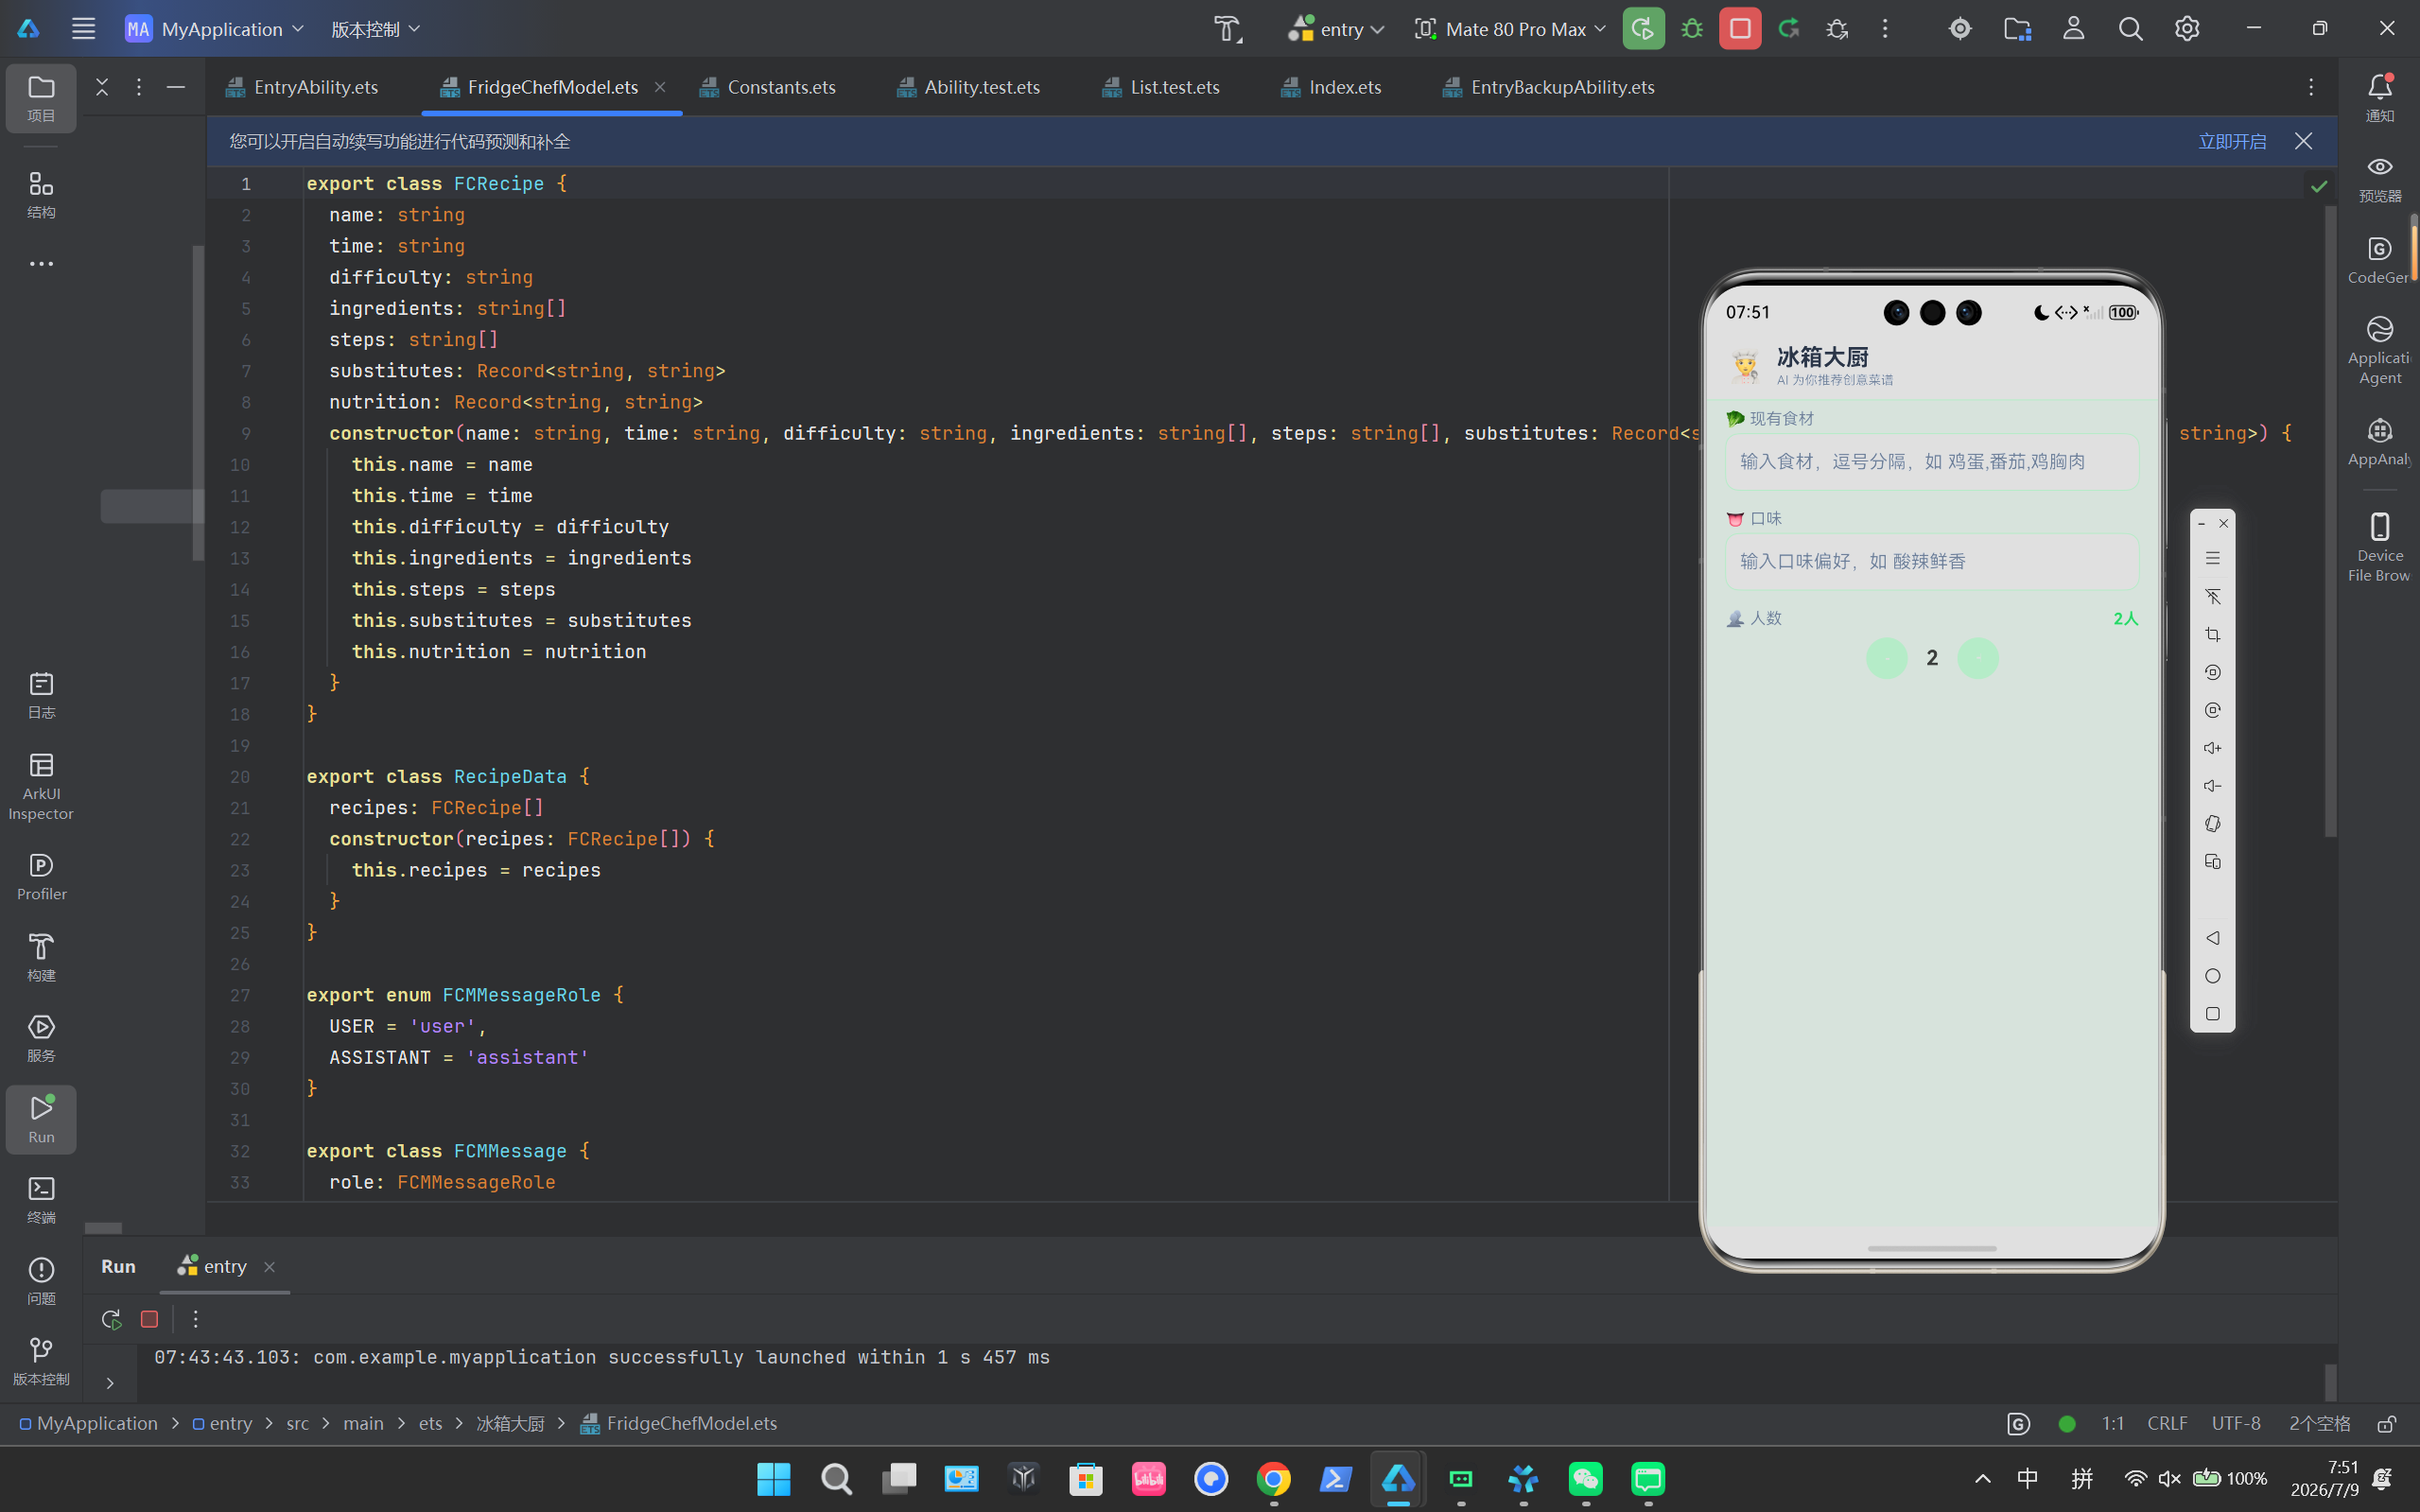Open the ArkUI Inspector panel

(41, 786)
